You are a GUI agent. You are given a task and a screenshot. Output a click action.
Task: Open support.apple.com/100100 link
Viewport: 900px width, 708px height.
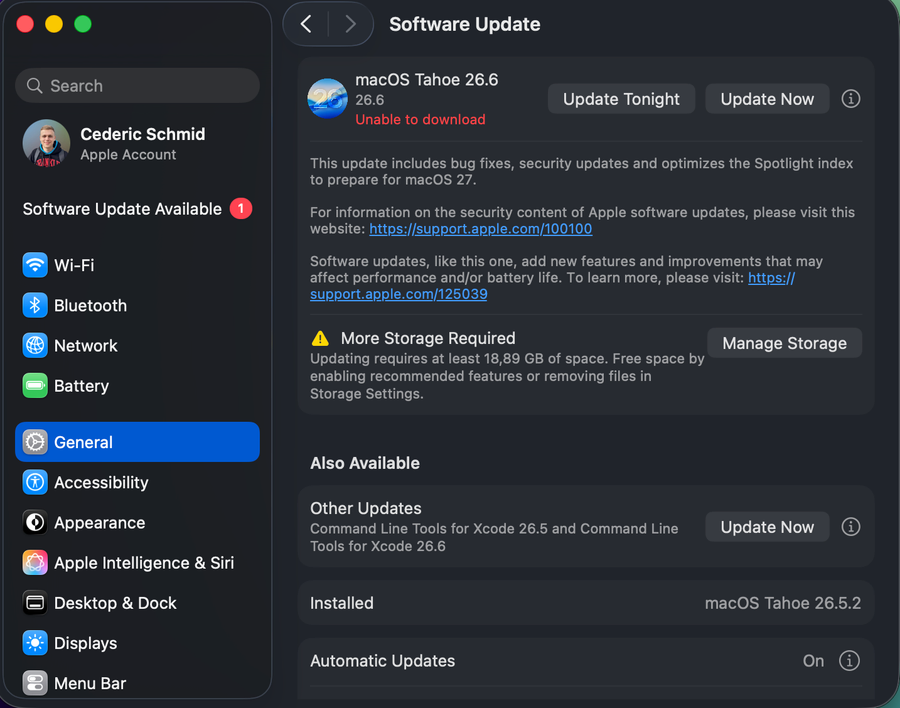click(x=480, y=229)
